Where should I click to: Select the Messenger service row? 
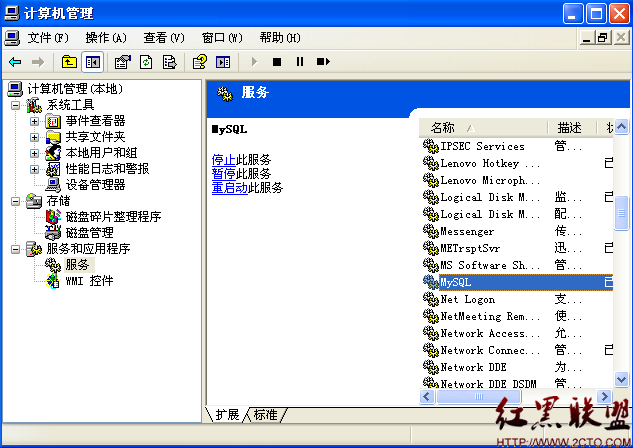[517, 231]
